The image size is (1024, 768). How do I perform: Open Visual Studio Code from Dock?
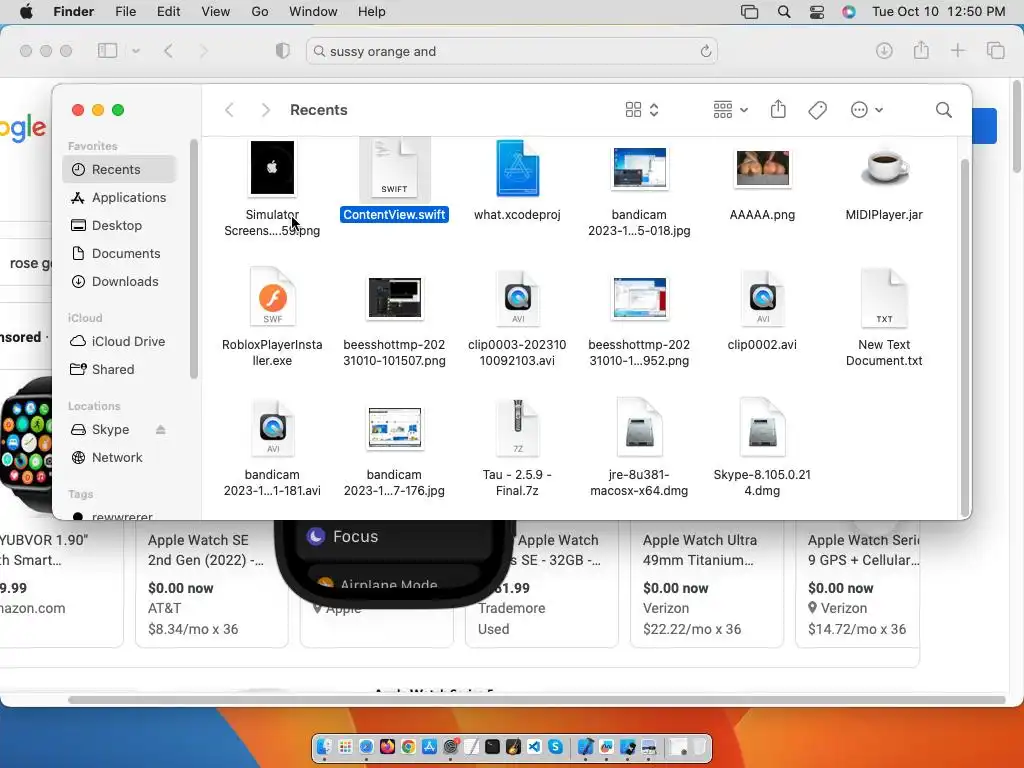point(534,746)
